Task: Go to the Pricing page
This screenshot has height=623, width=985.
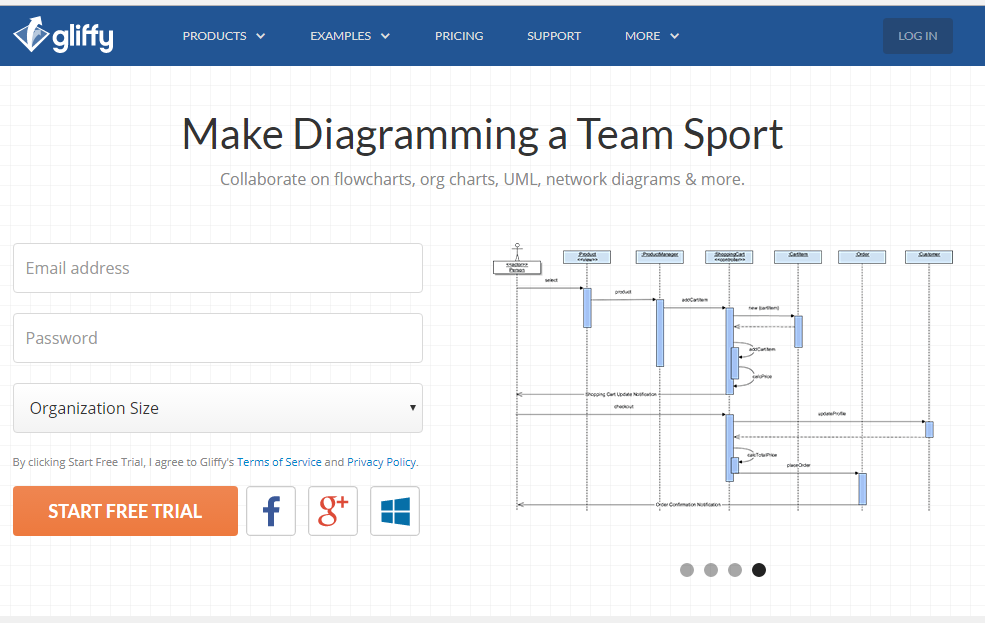Action: [x=459, y=36]
